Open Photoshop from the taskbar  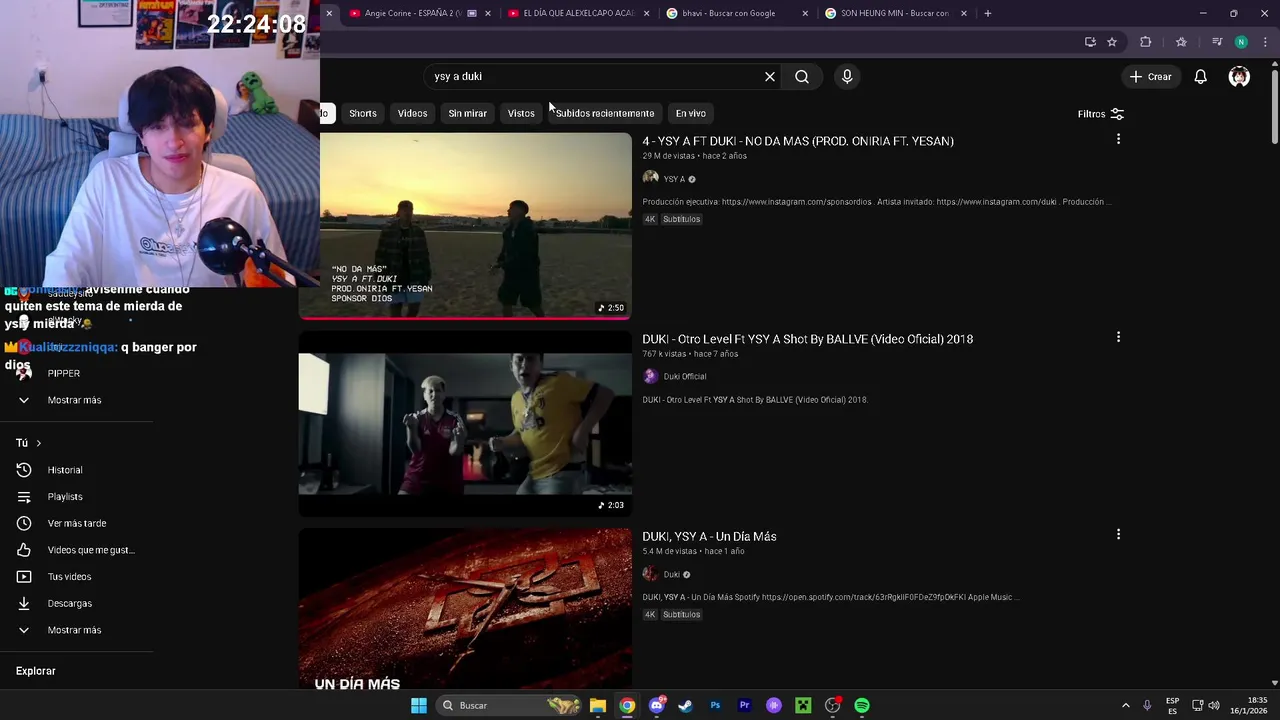pos(715,706)
